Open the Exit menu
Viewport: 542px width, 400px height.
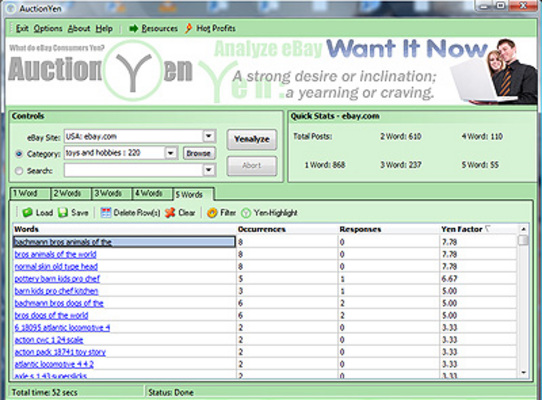(x=22, y=28)
